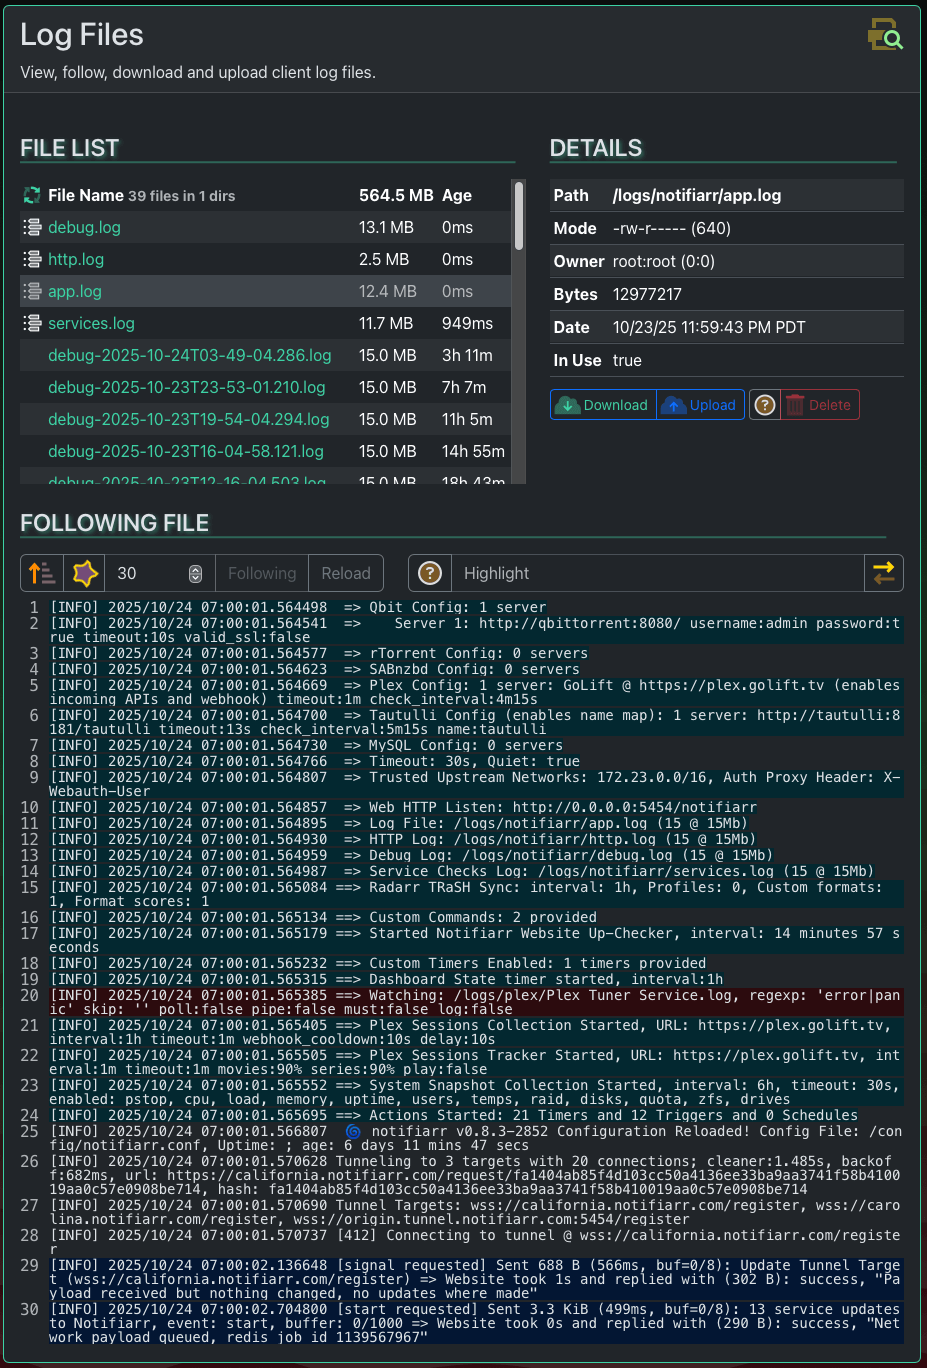Open help icon next to Highlight field

pyautogui.click(x=430, y=573)
